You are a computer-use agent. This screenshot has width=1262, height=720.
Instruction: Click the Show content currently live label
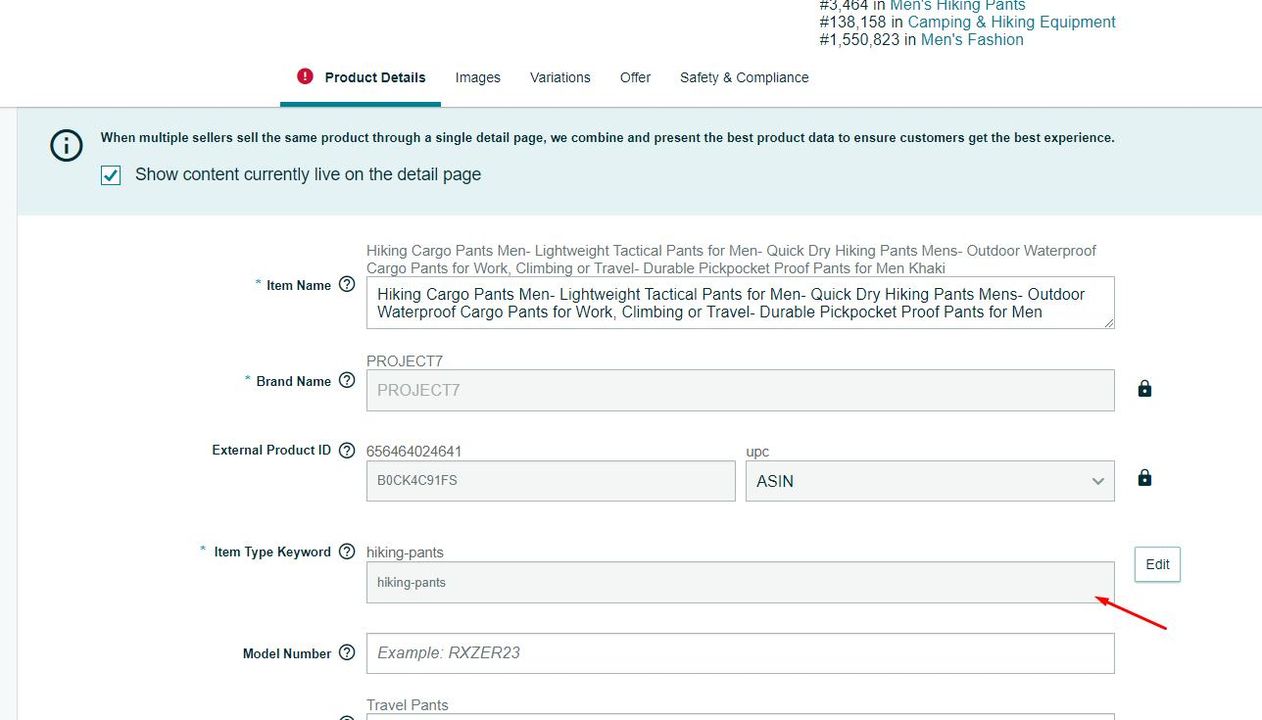point(308,174)
